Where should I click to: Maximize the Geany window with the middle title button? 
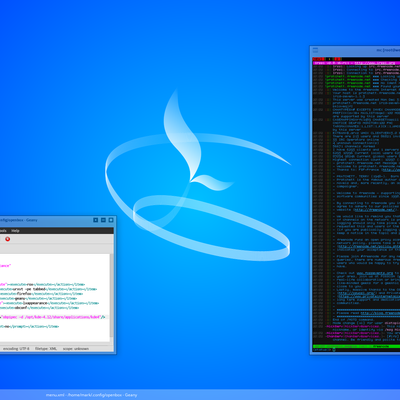103,220
